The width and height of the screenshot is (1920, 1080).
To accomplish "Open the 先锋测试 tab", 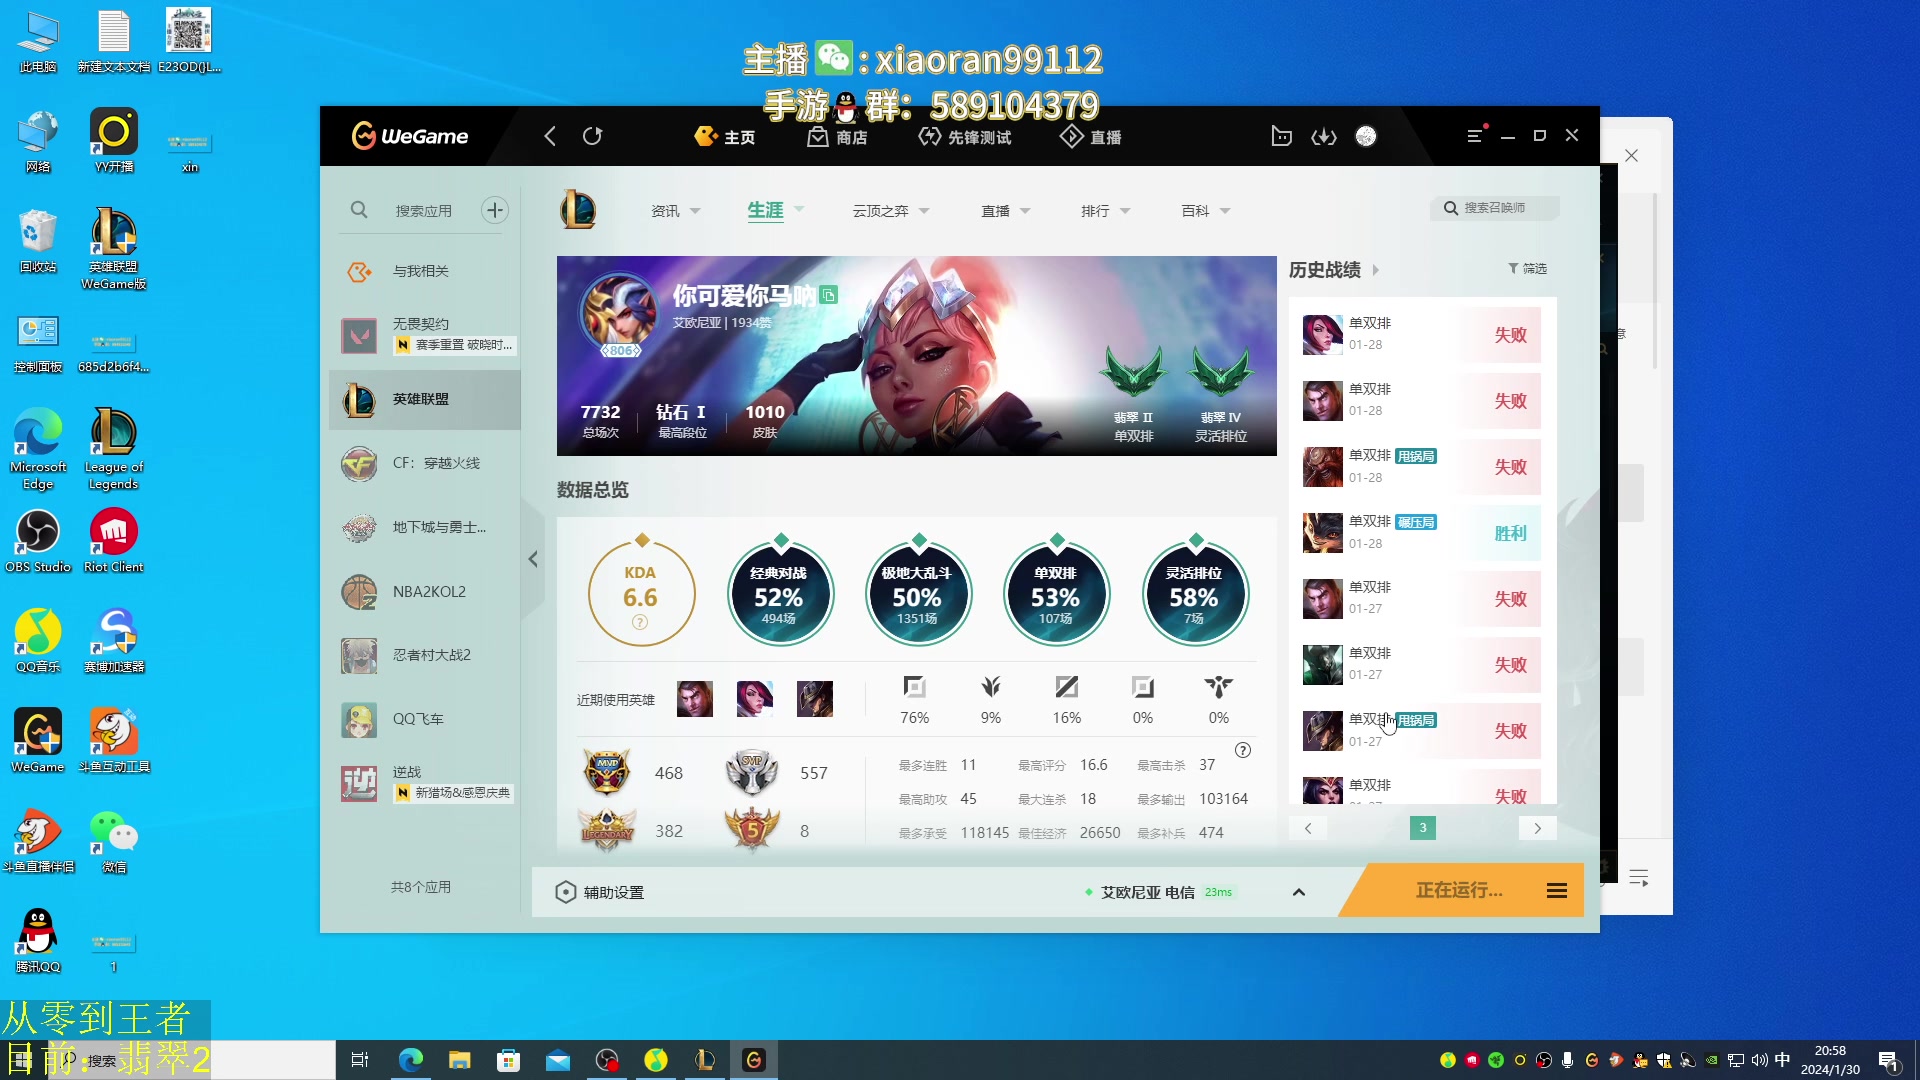I will pos(965,137).
